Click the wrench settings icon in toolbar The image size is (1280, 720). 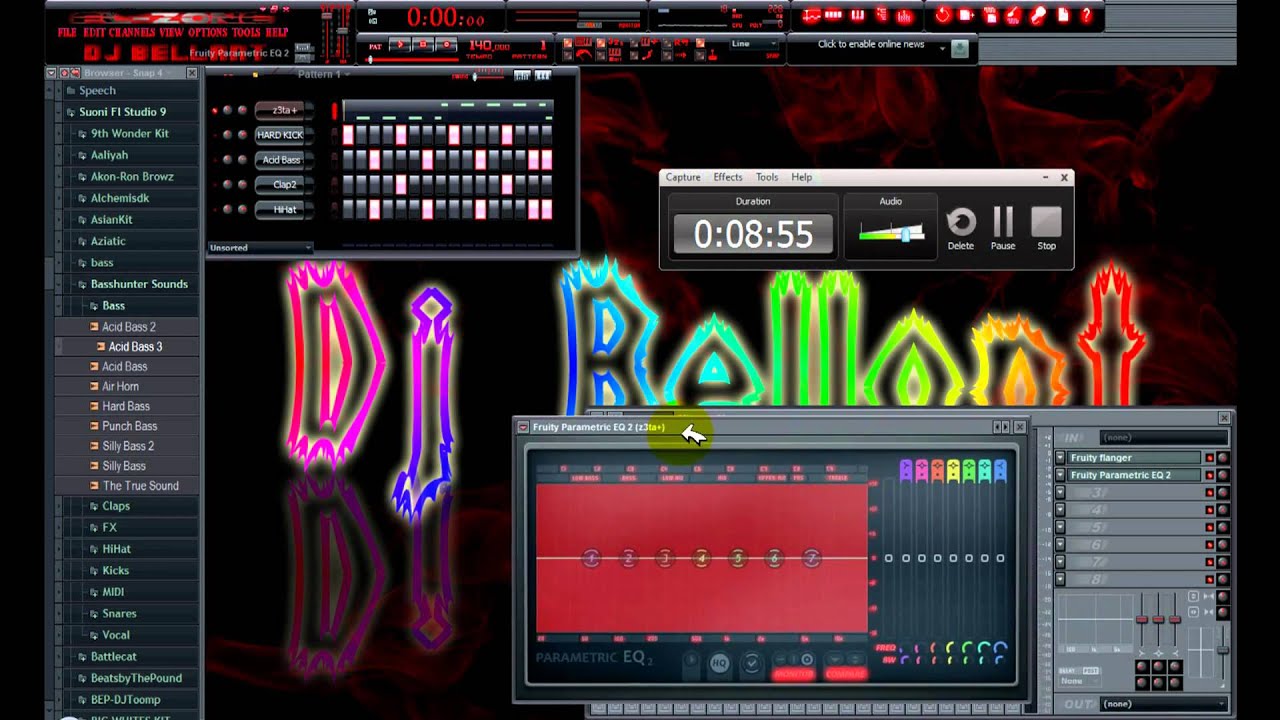tap(1039, 15)
